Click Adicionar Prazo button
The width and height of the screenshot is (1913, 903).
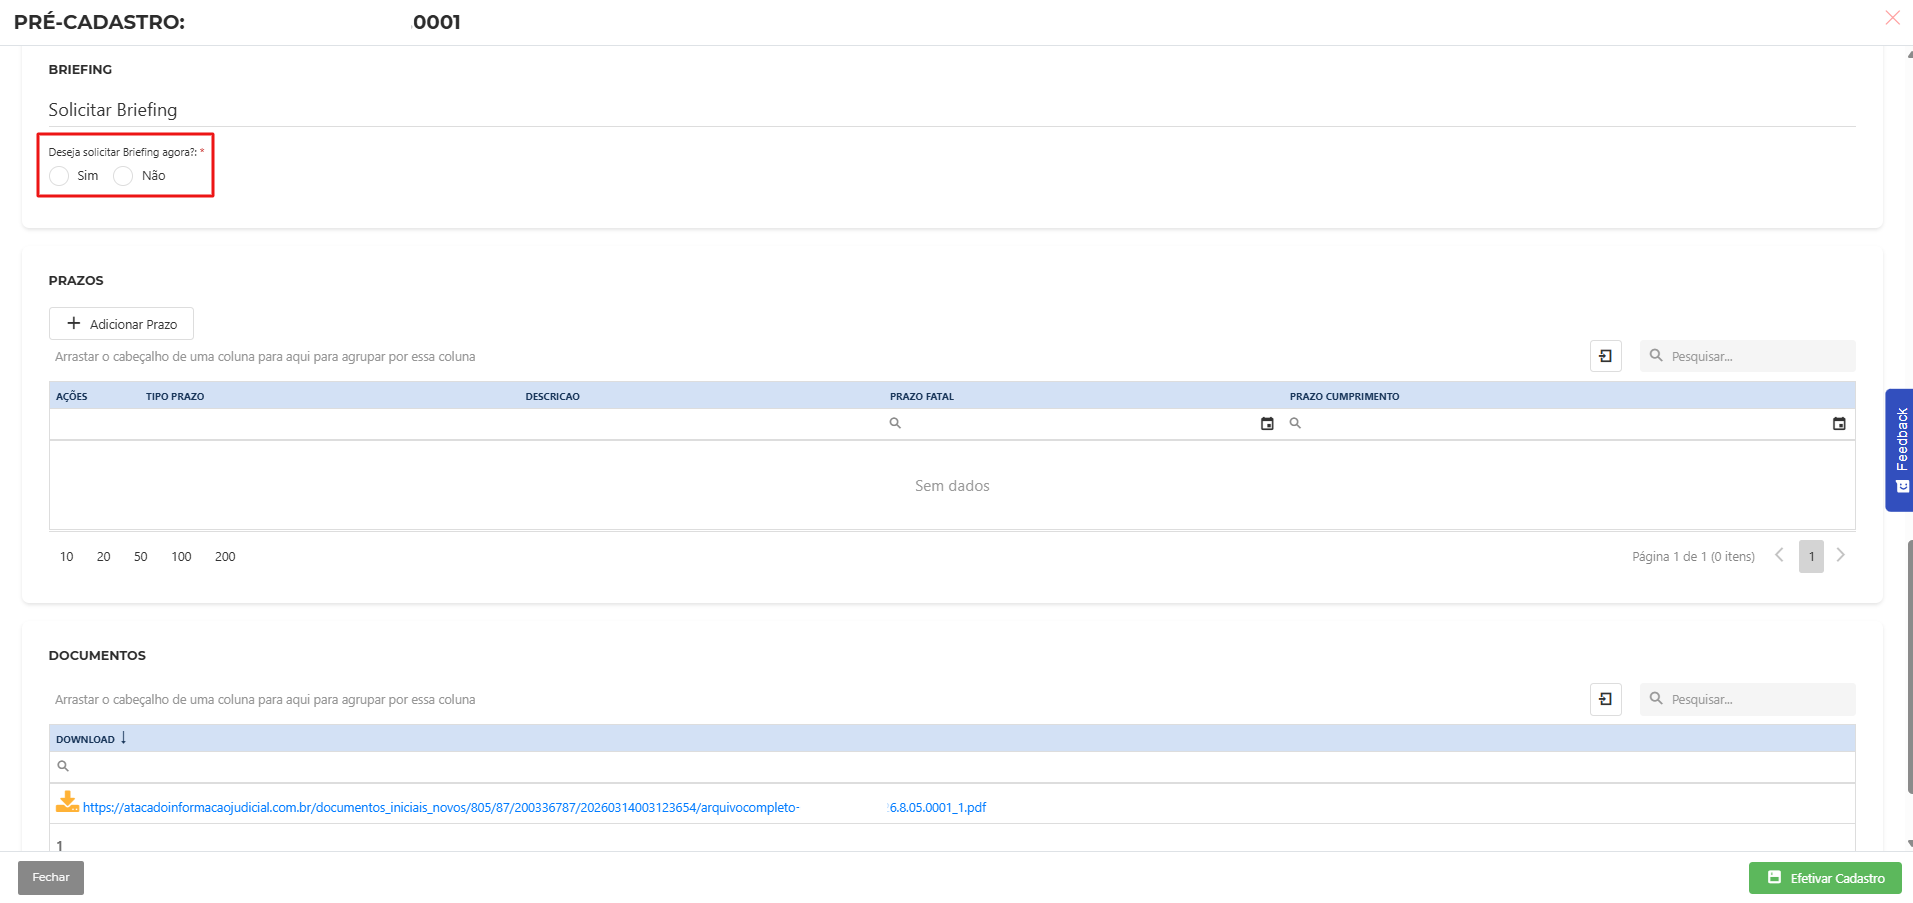pos(121,324)
